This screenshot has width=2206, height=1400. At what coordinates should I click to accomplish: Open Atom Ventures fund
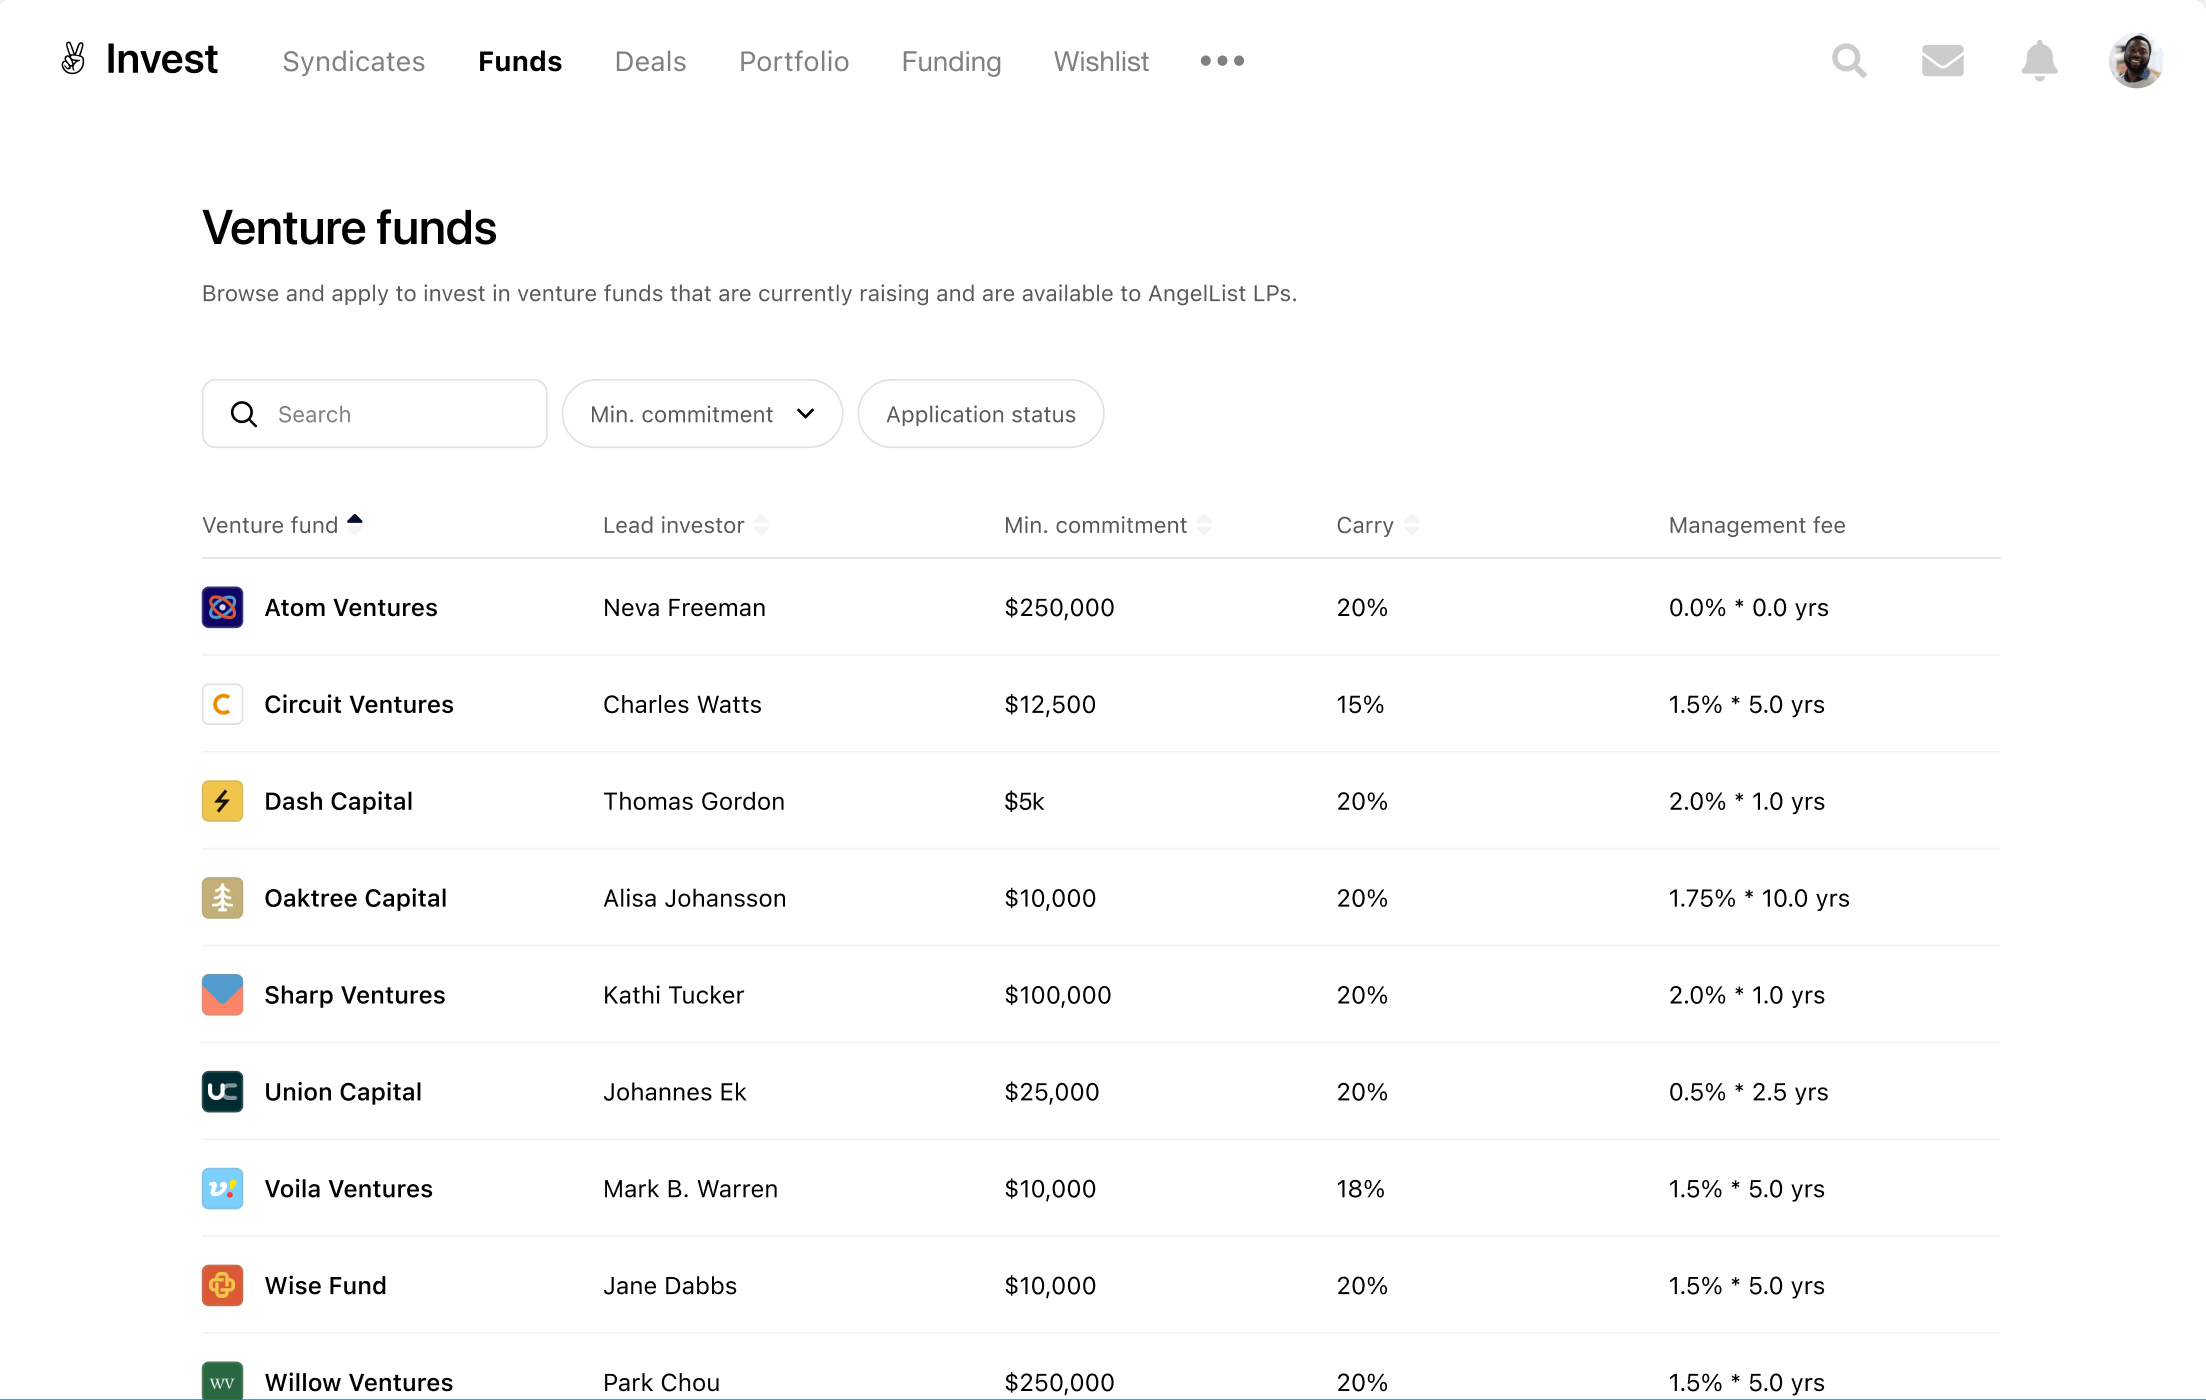pyautogui.click(x=351, y=607)
